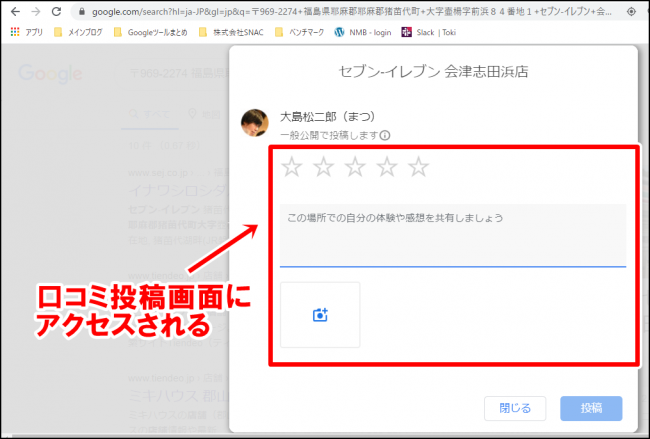Select the dimmed すべて search tab
650x439 pixels.
click(149, 114)
